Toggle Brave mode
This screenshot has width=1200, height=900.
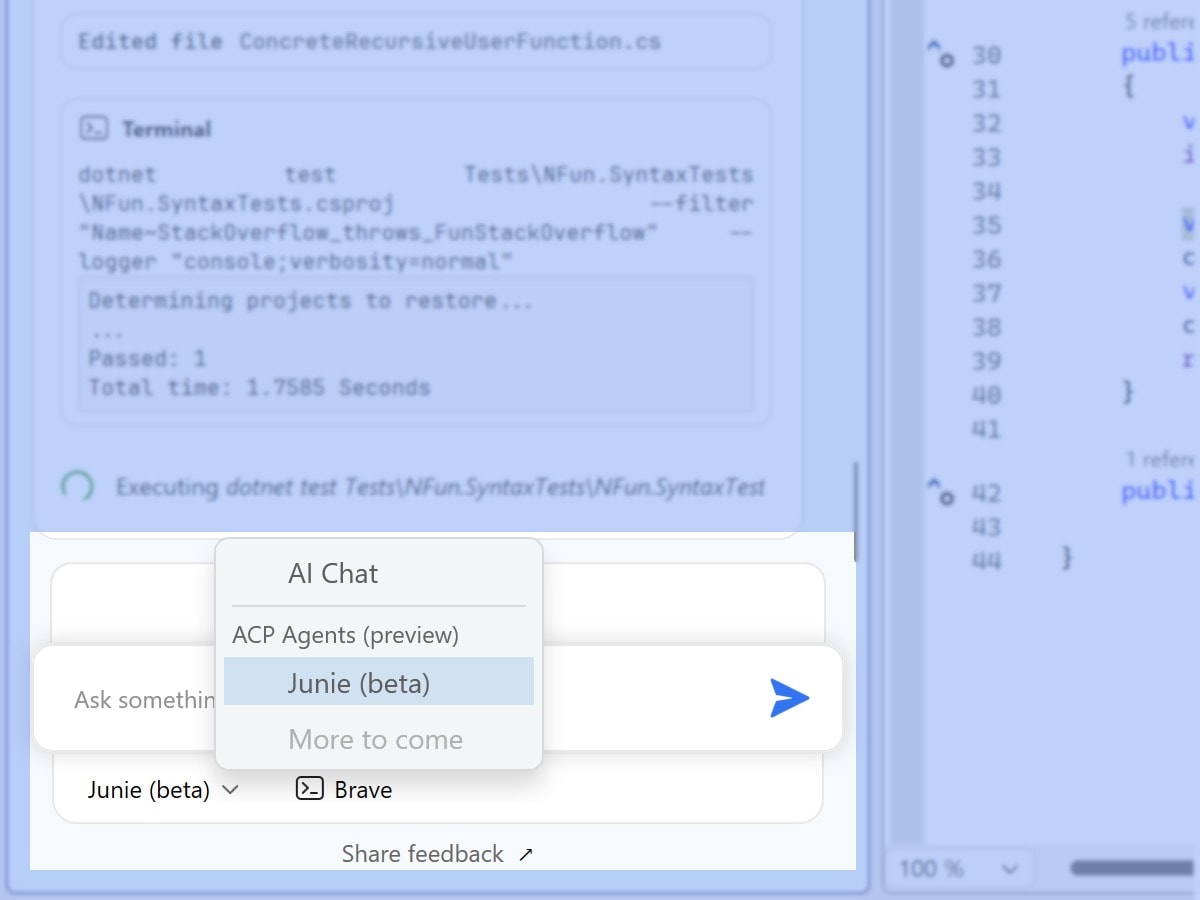pyautogui.click(x=344, y=789)
